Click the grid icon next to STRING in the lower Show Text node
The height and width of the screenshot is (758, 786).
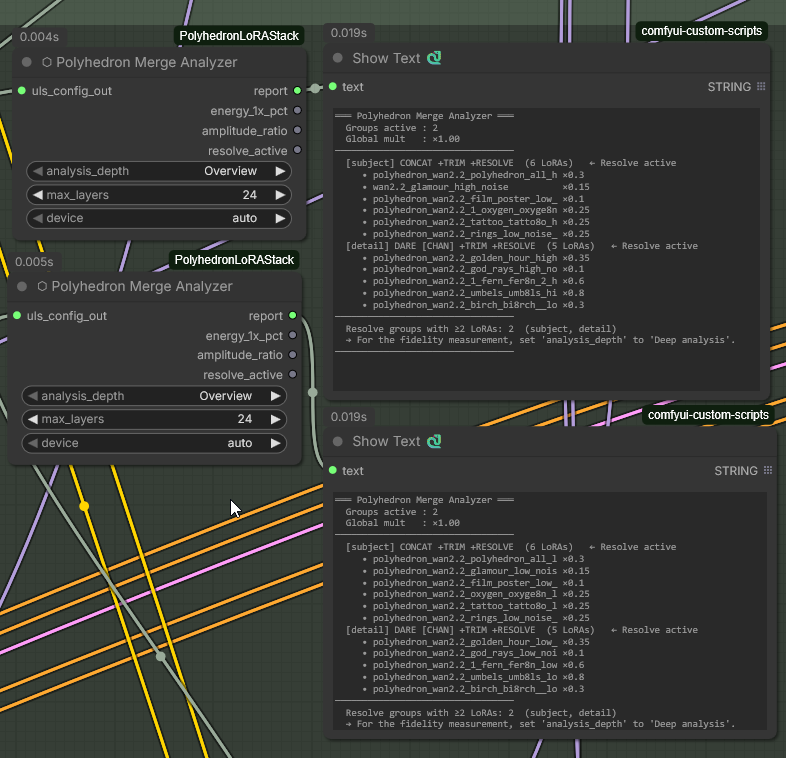pos(768,470)
